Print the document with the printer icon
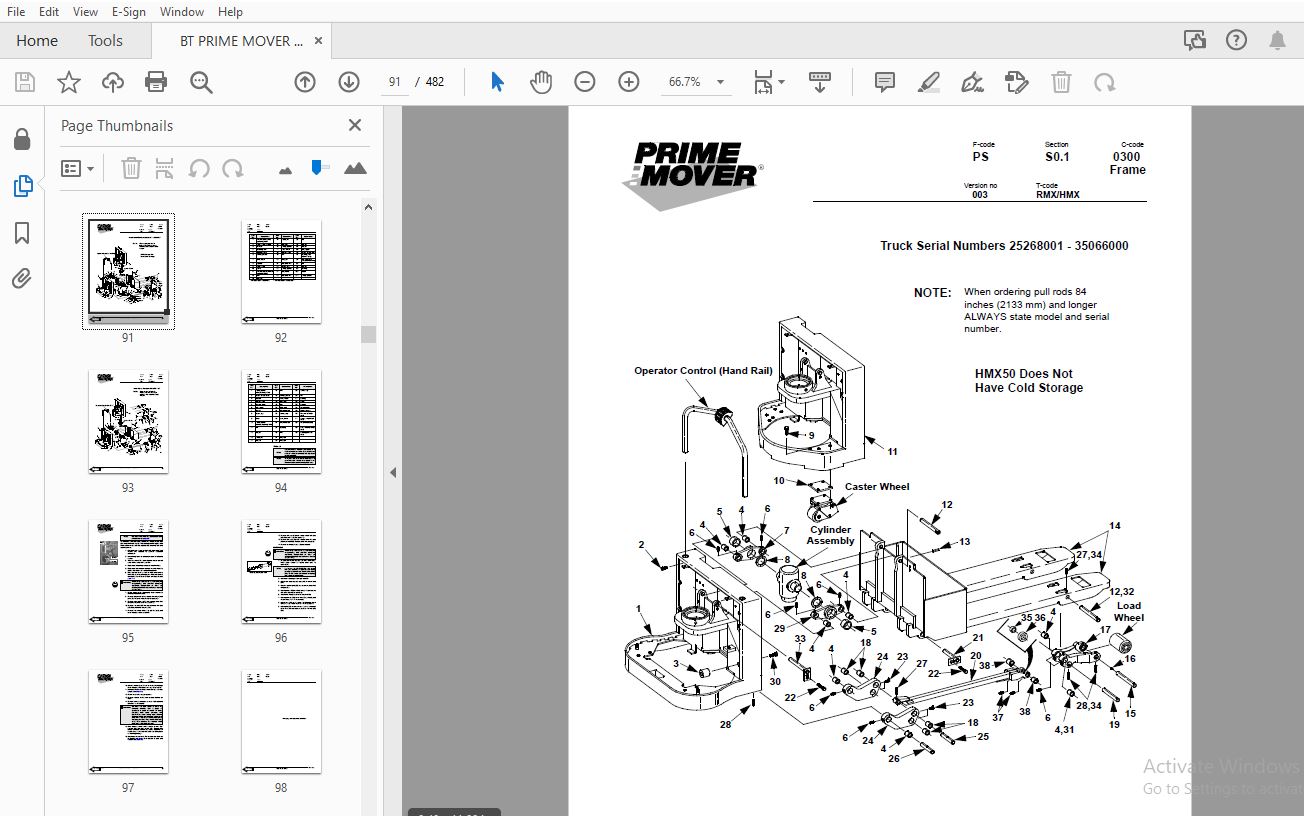The height and width of the screenshot is (816, 1304). pyautogui.click(x=156, y=82)
